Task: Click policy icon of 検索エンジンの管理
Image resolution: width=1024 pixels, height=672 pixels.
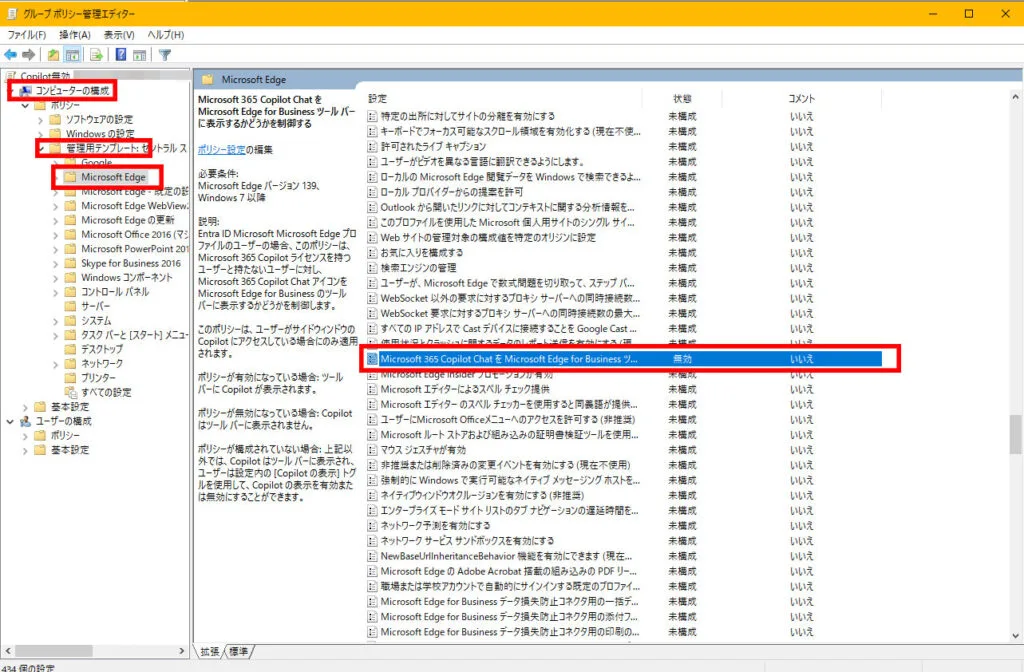Action: coord(372,268)
